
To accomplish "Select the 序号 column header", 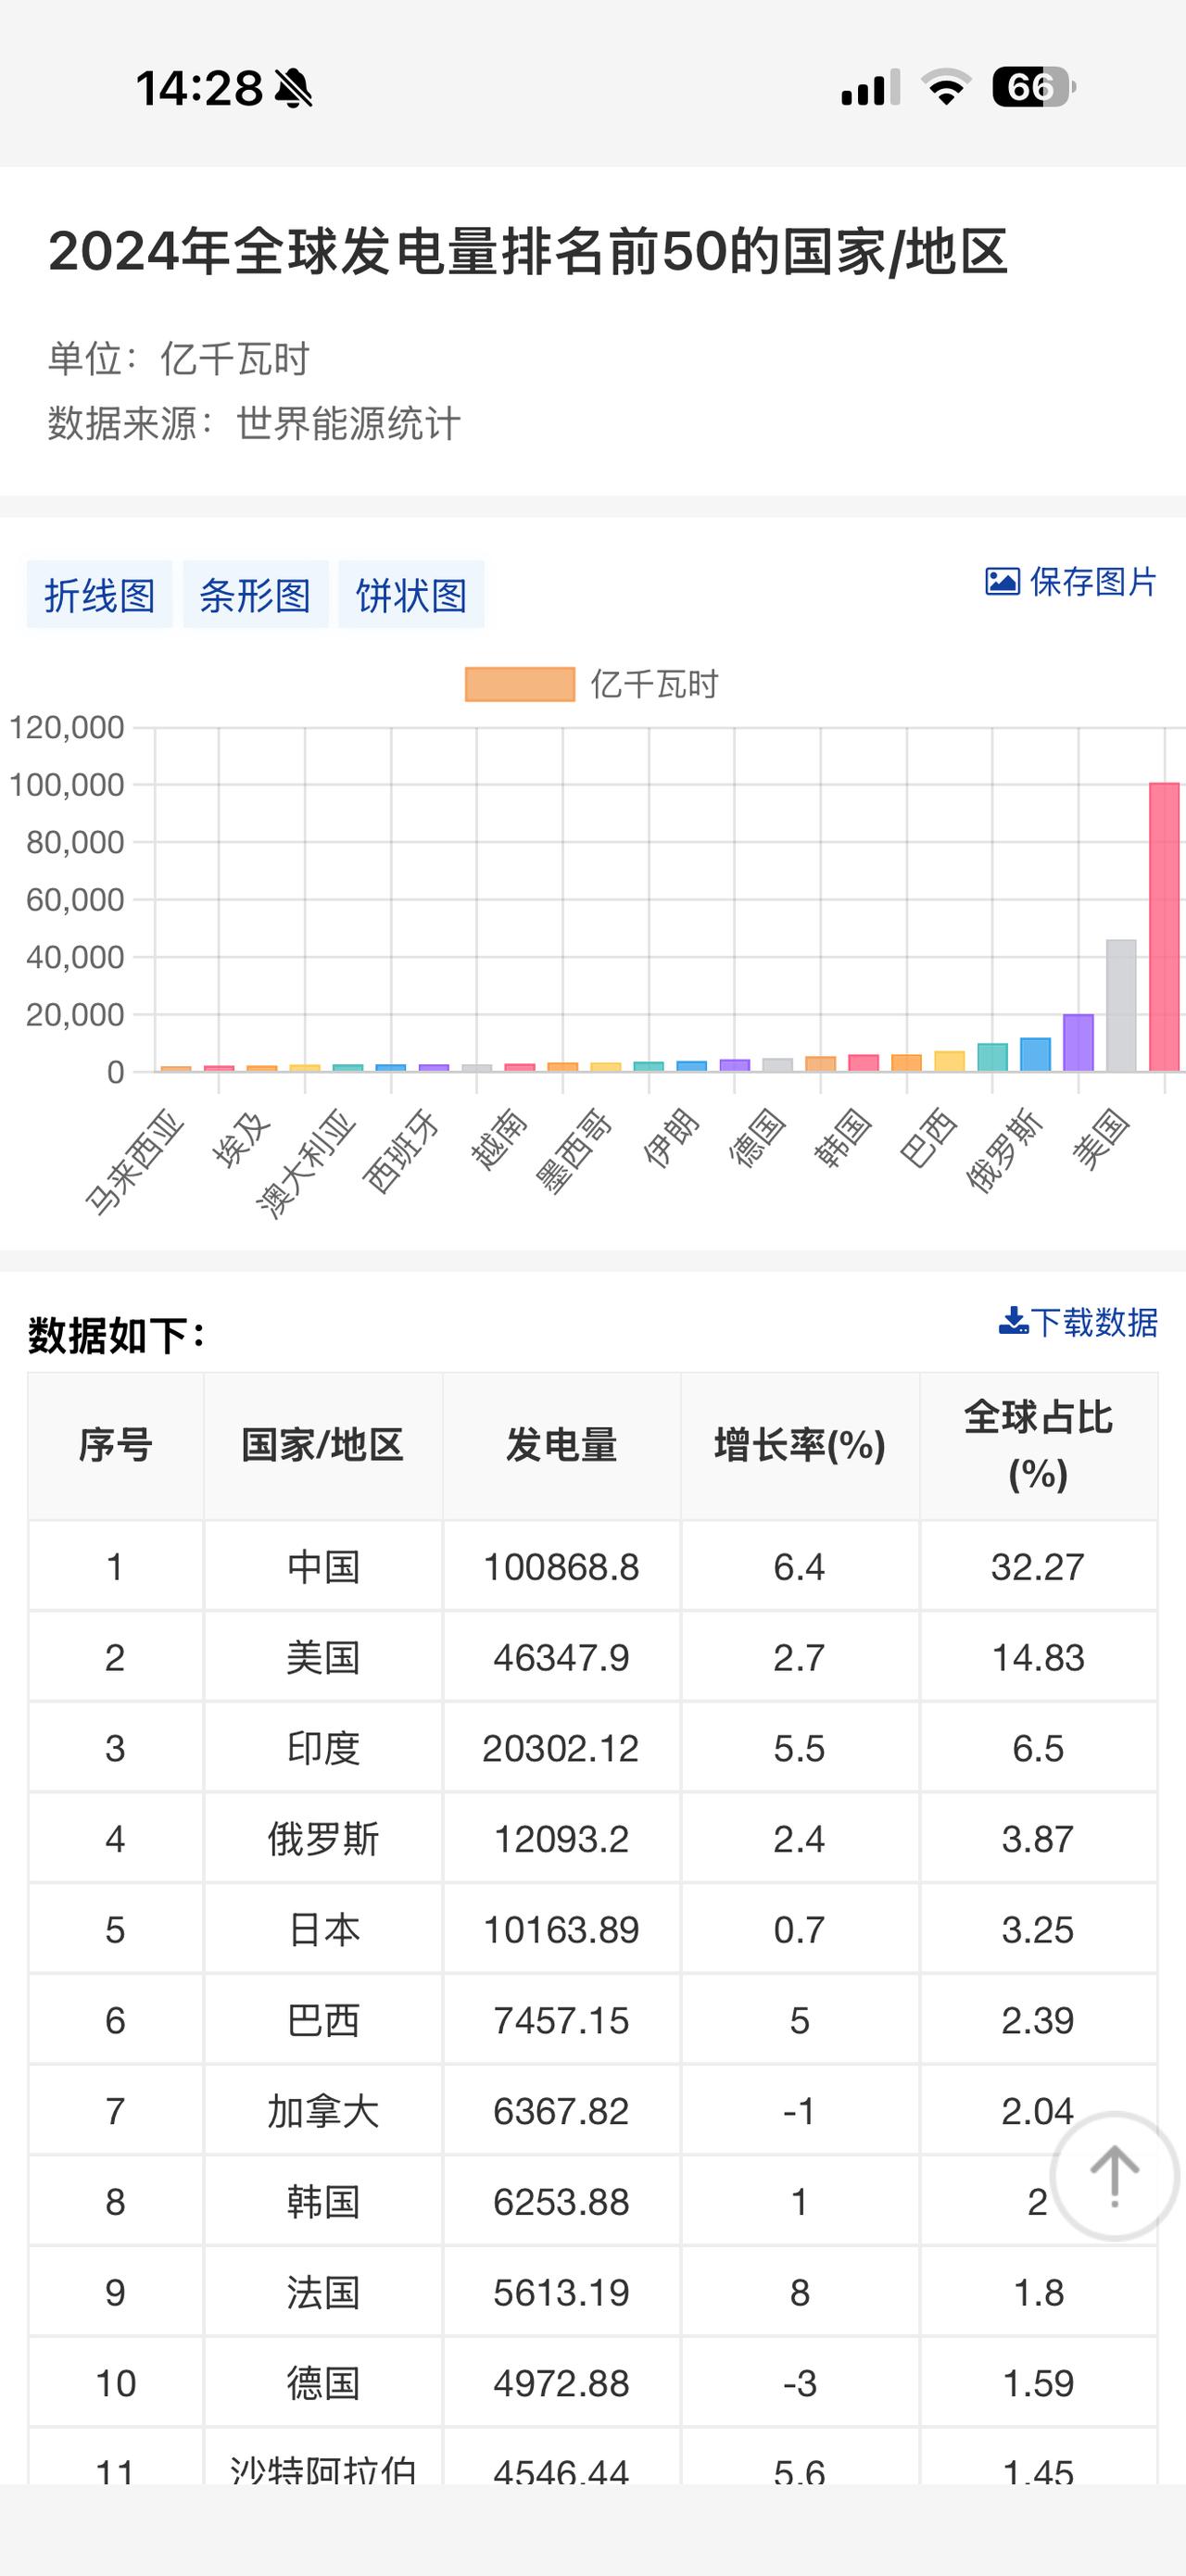I will pyautogui.click(x=116, y=1446).
